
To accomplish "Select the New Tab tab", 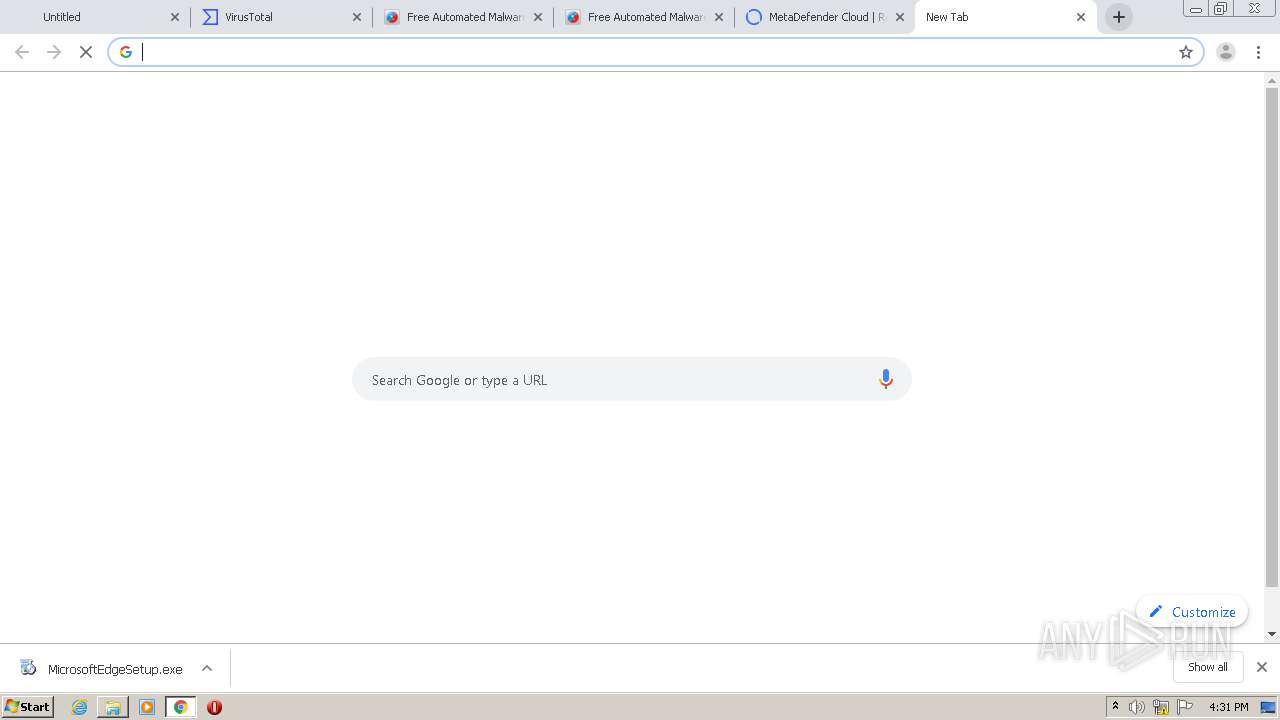I will (x=1005, y=17).
